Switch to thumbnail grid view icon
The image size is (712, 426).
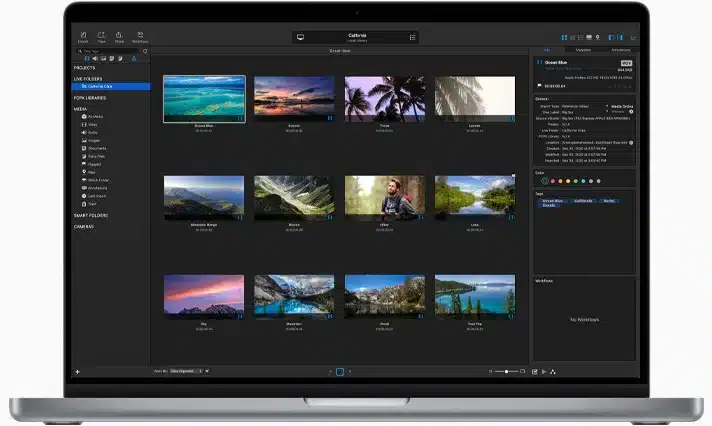[x=564, y=37]
